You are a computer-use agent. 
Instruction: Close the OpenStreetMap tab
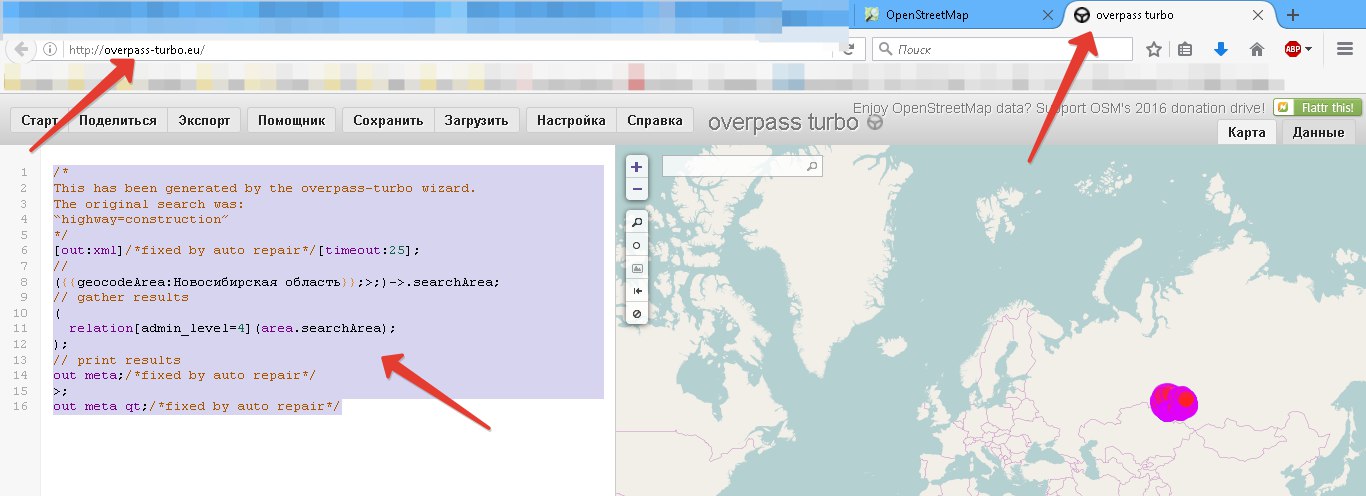point(1048,15)
